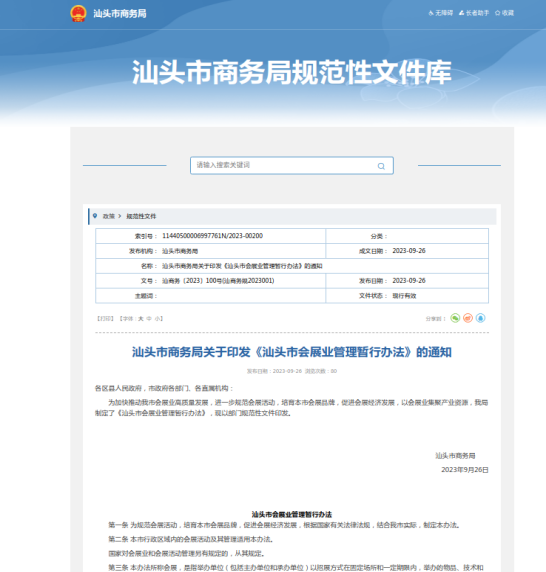
Task: Click the 名称 row document title text
Action: pyautogui.click(x=242, y=266)
